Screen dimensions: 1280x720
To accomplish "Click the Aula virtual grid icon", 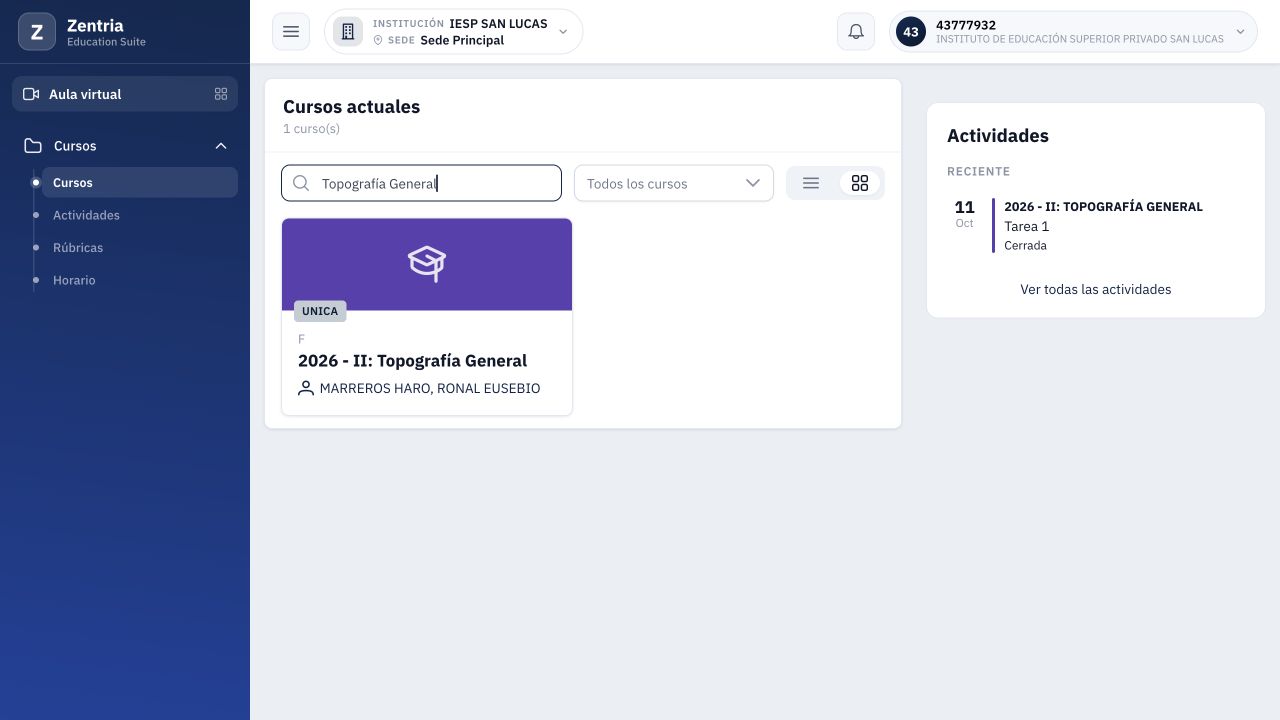I will 221,94.
